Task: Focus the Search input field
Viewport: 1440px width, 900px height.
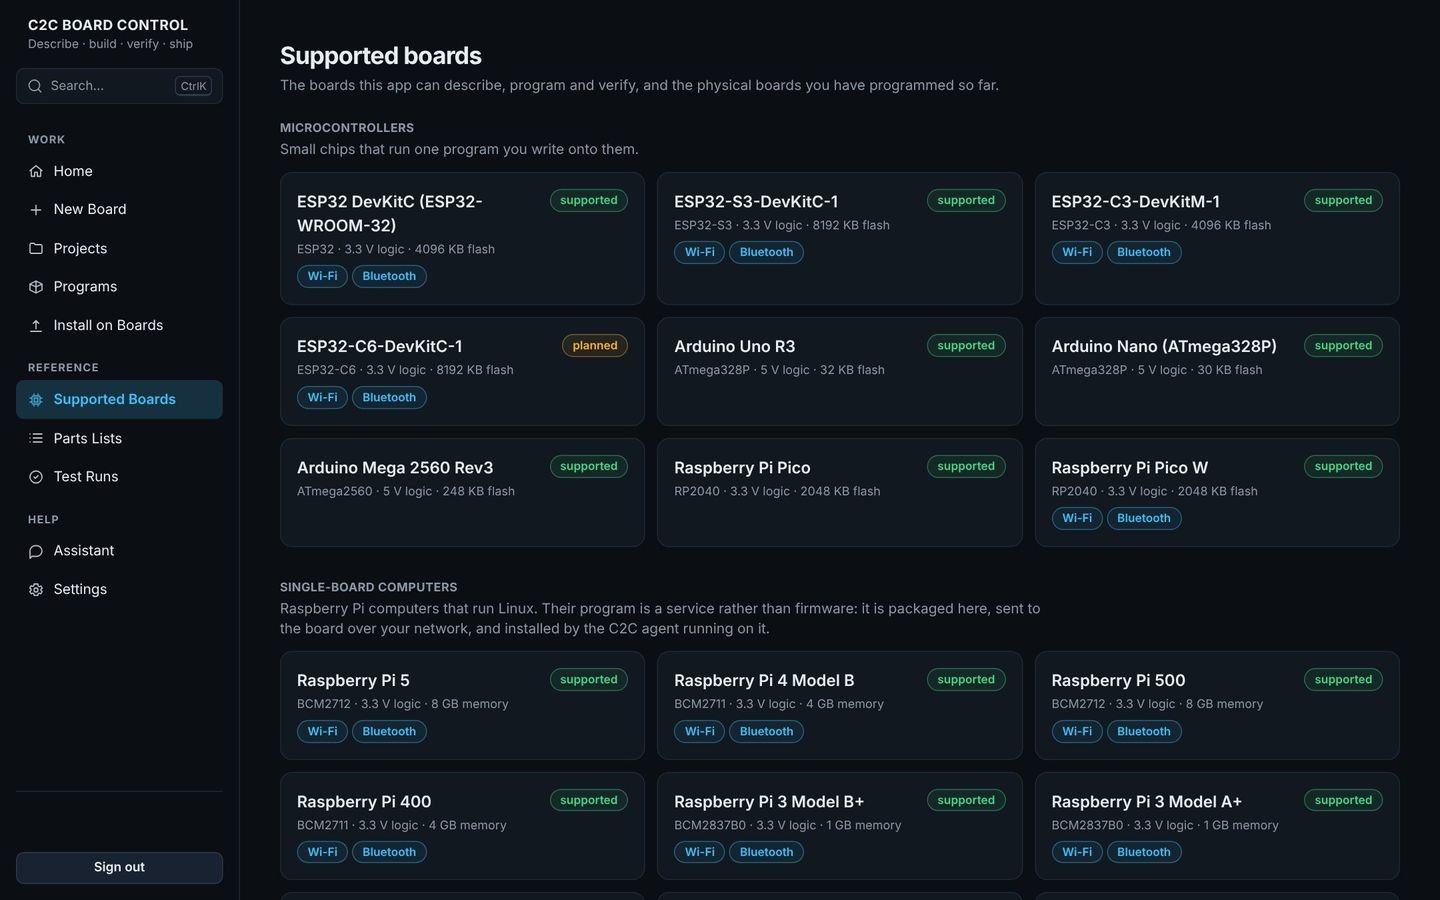Action: [119, 86]
